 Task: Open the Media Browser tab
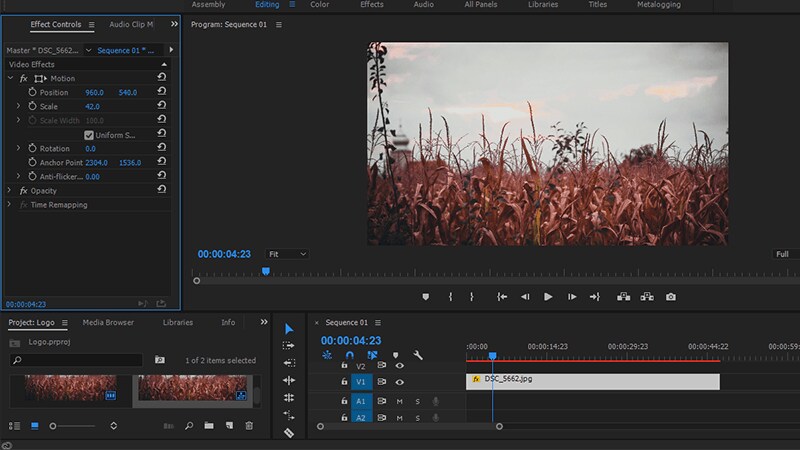click(108, 322)
